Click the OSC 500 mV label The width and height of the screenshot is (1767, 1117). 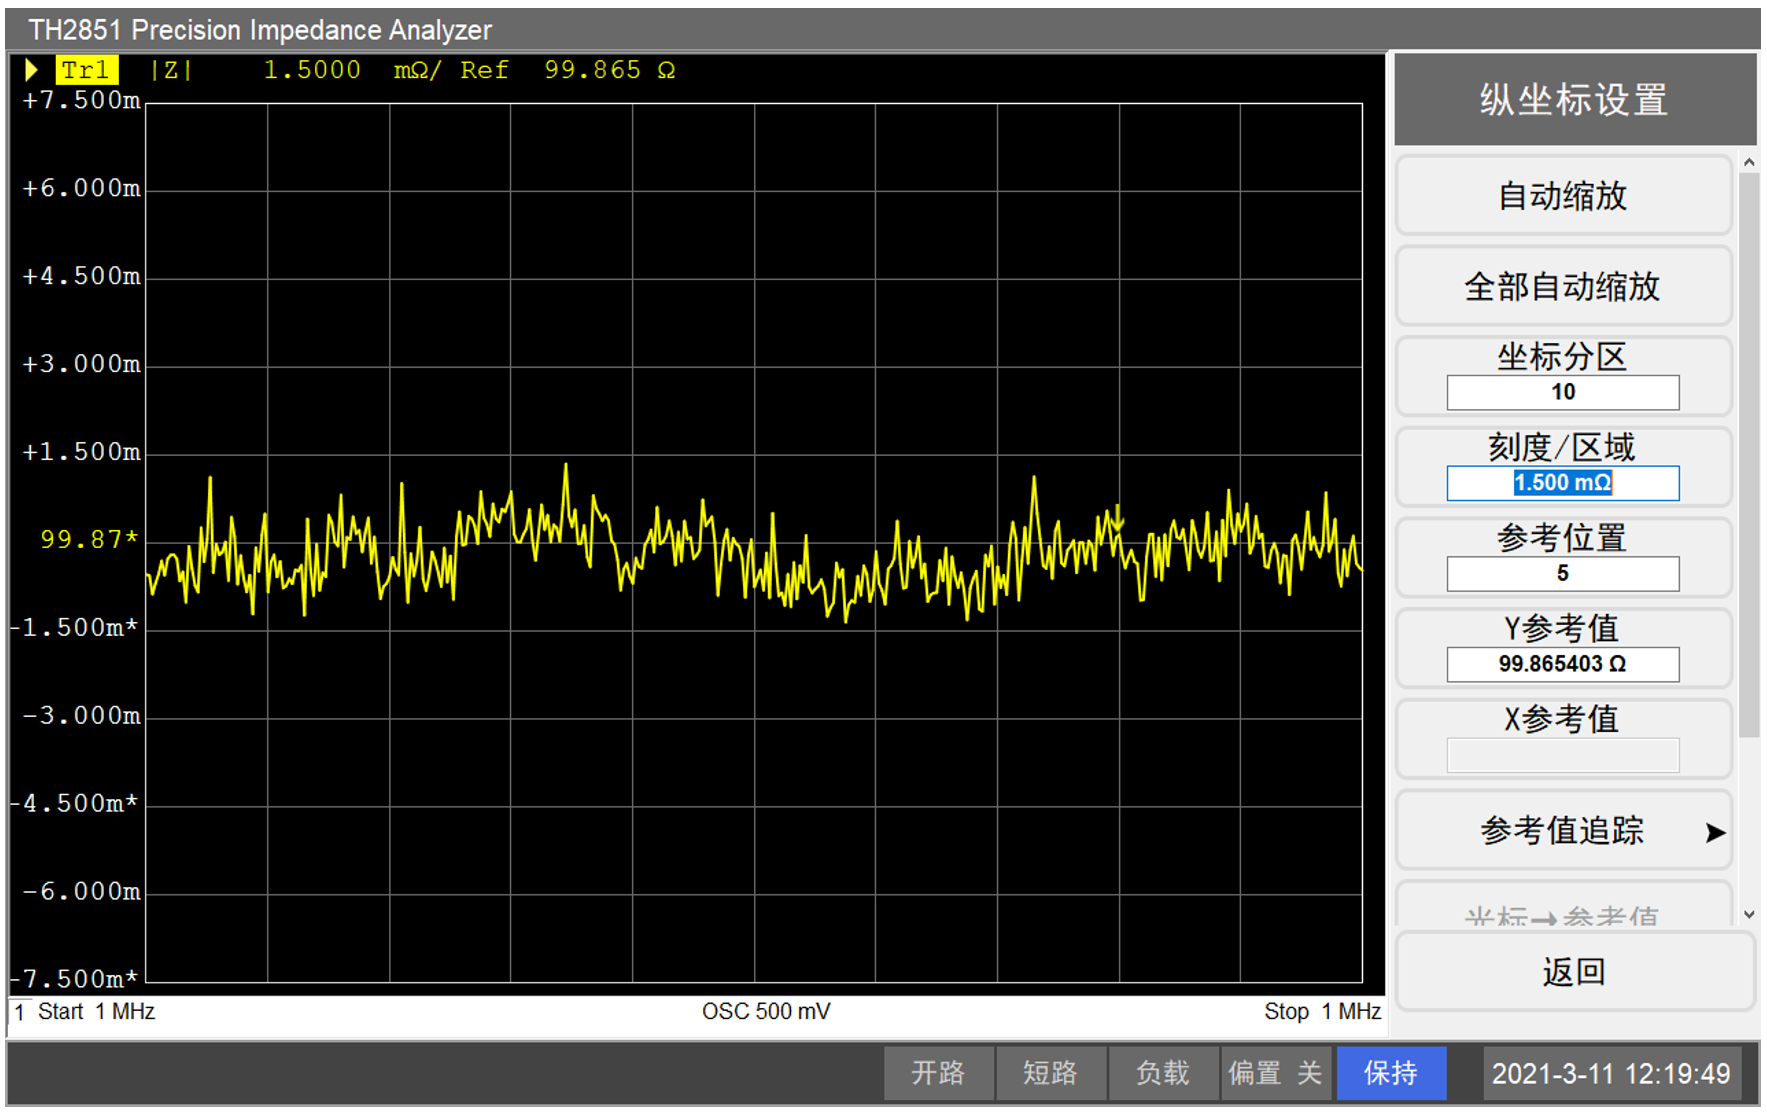coord(766,1011)
